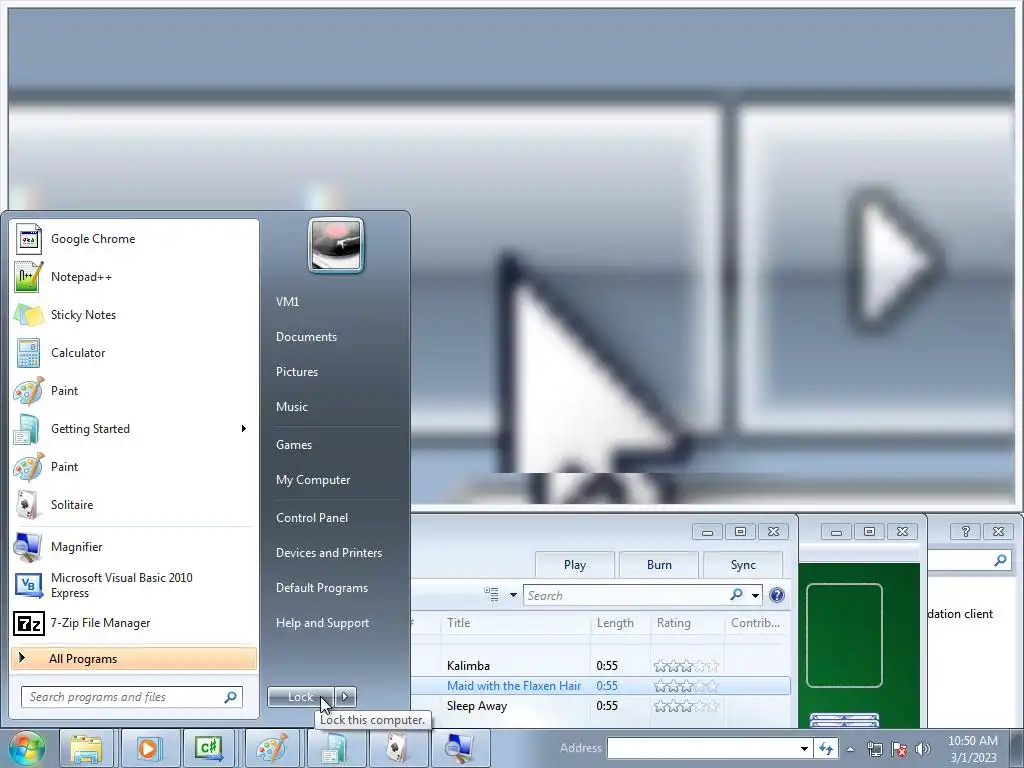
Task: Open the C# application taskbar icon
Action: click(209, 748)
